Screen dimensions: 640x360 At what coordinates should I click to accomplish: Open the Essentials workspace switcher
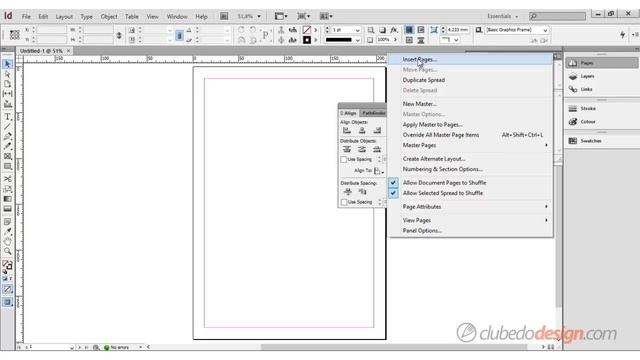click(502, 16)
